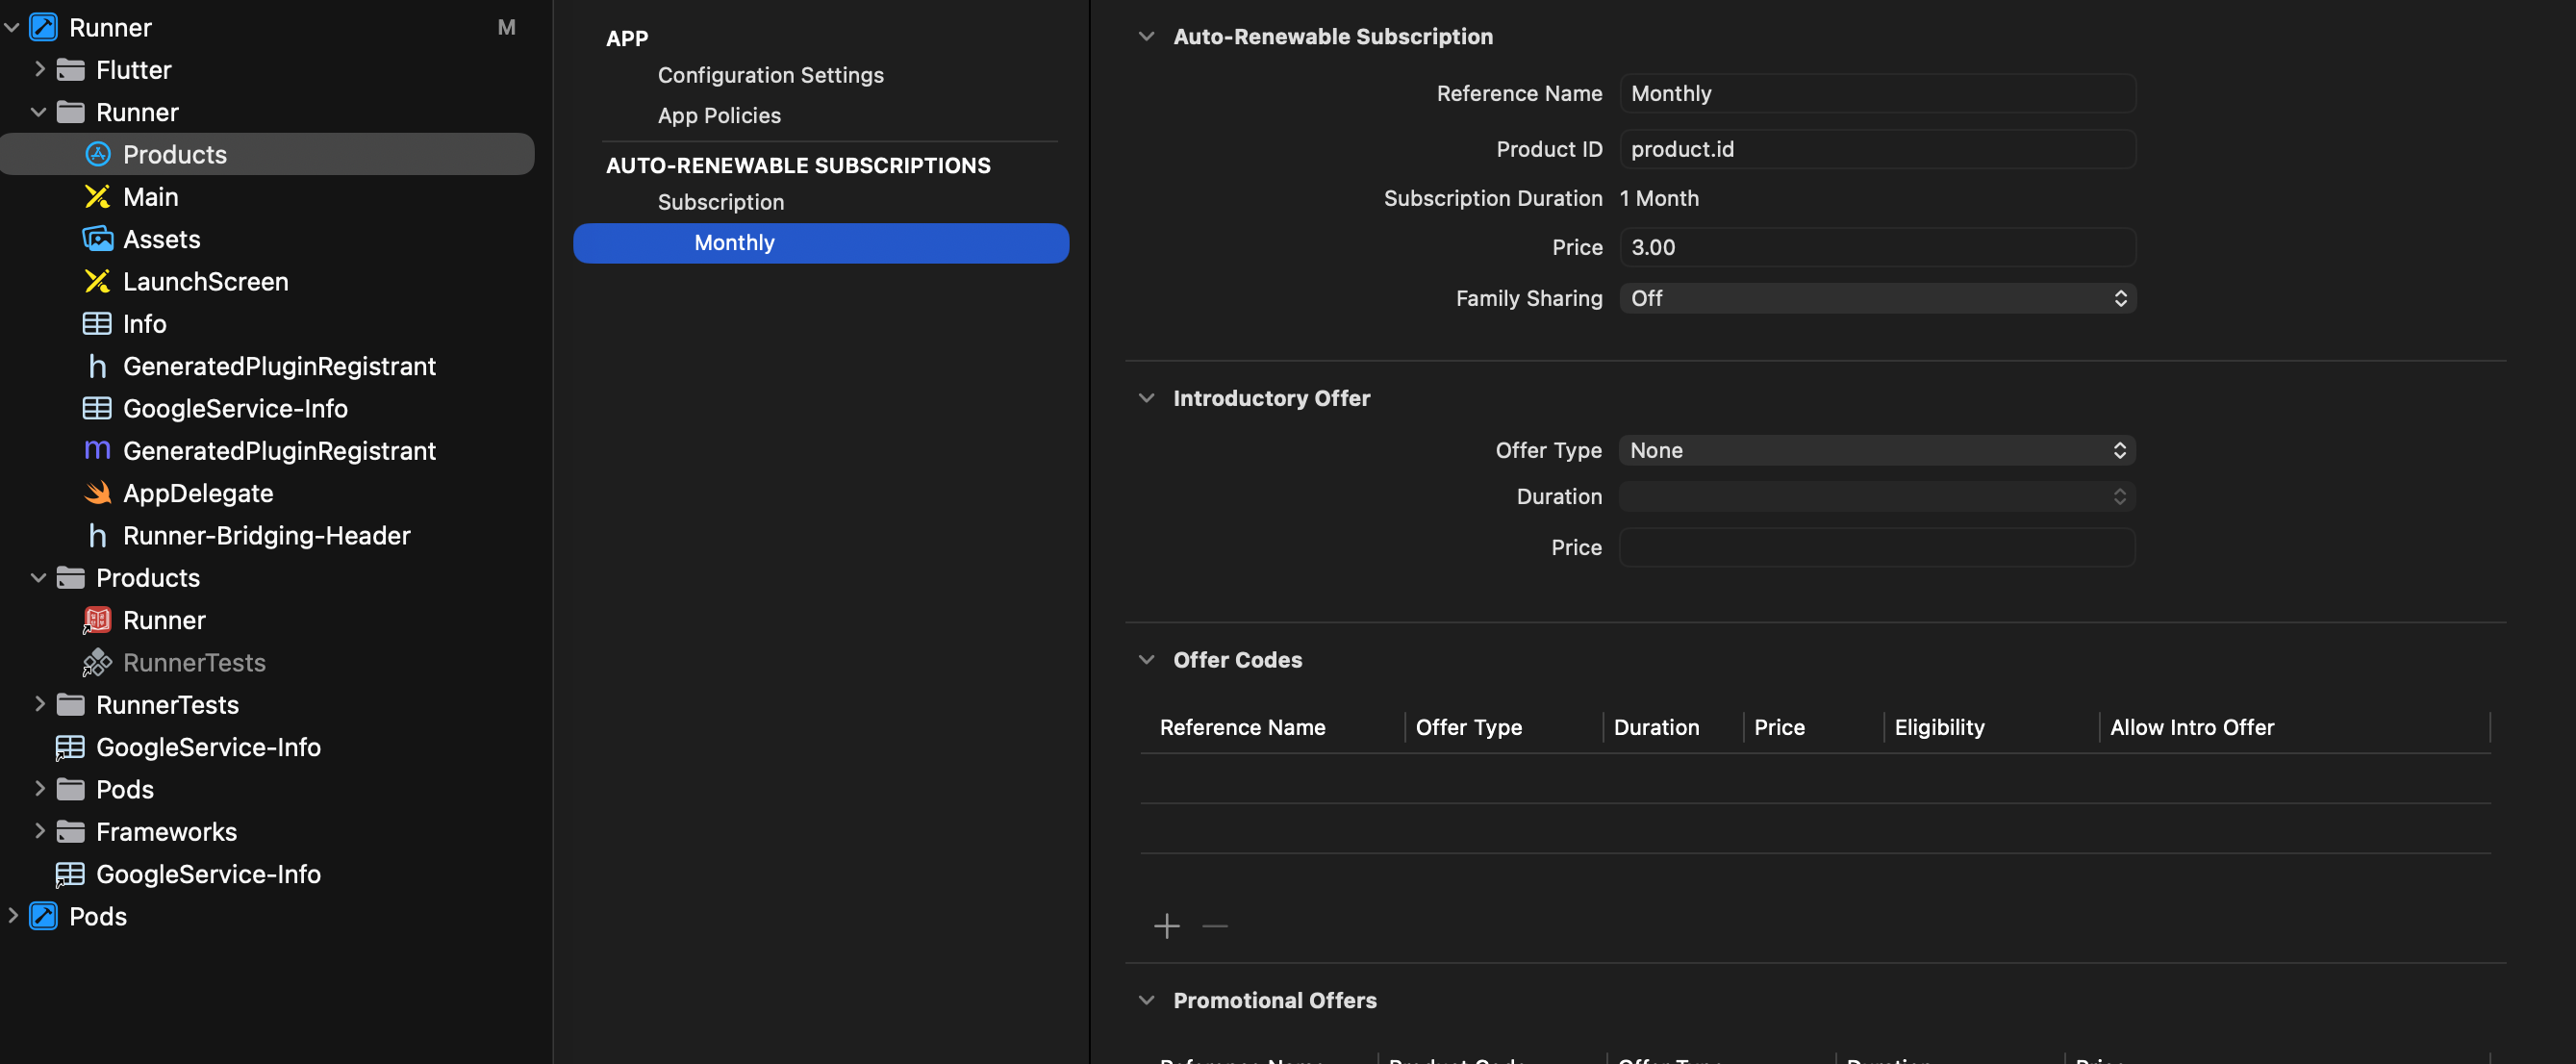
Task: Open the Family Sharing dropdown
Action: (x=1877, y=298)
